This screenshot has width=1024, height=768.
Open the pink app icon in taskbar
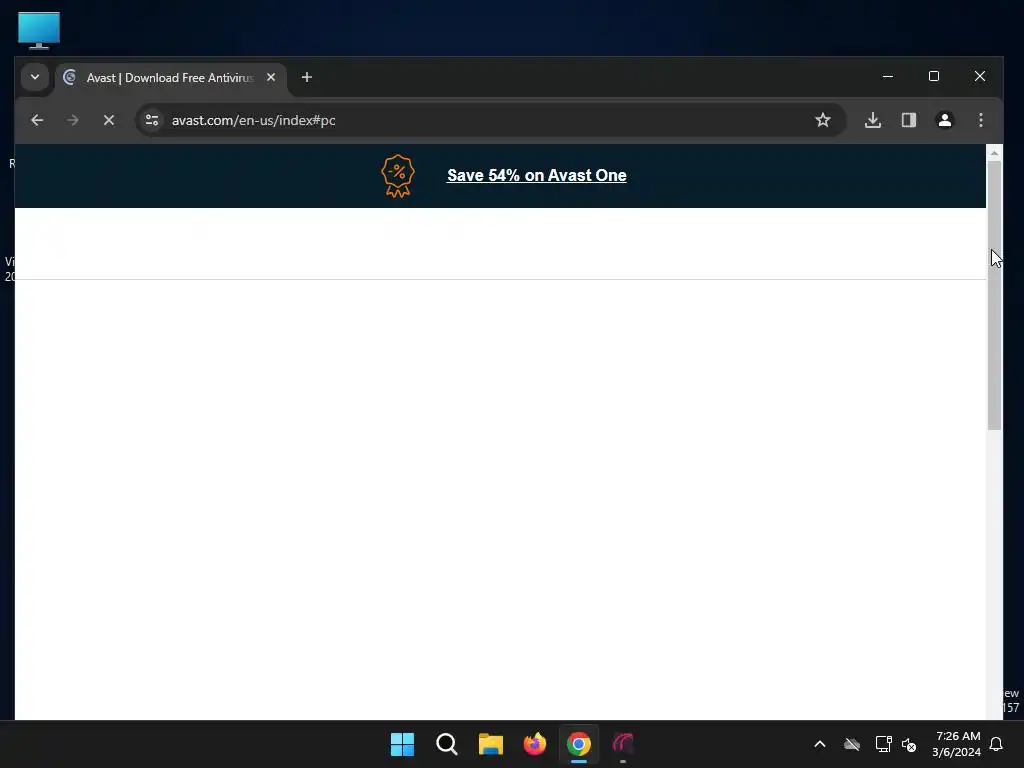coord(623,744)
